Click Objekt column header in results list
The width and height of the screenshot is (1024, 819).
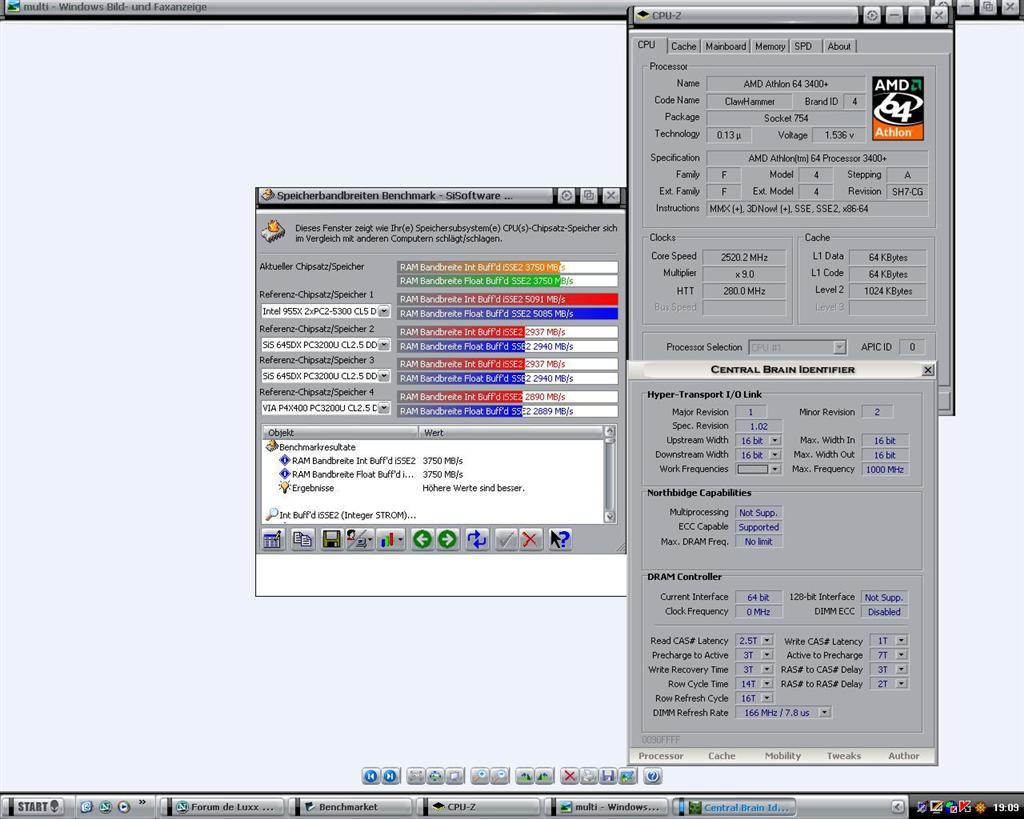pos(340,432)
